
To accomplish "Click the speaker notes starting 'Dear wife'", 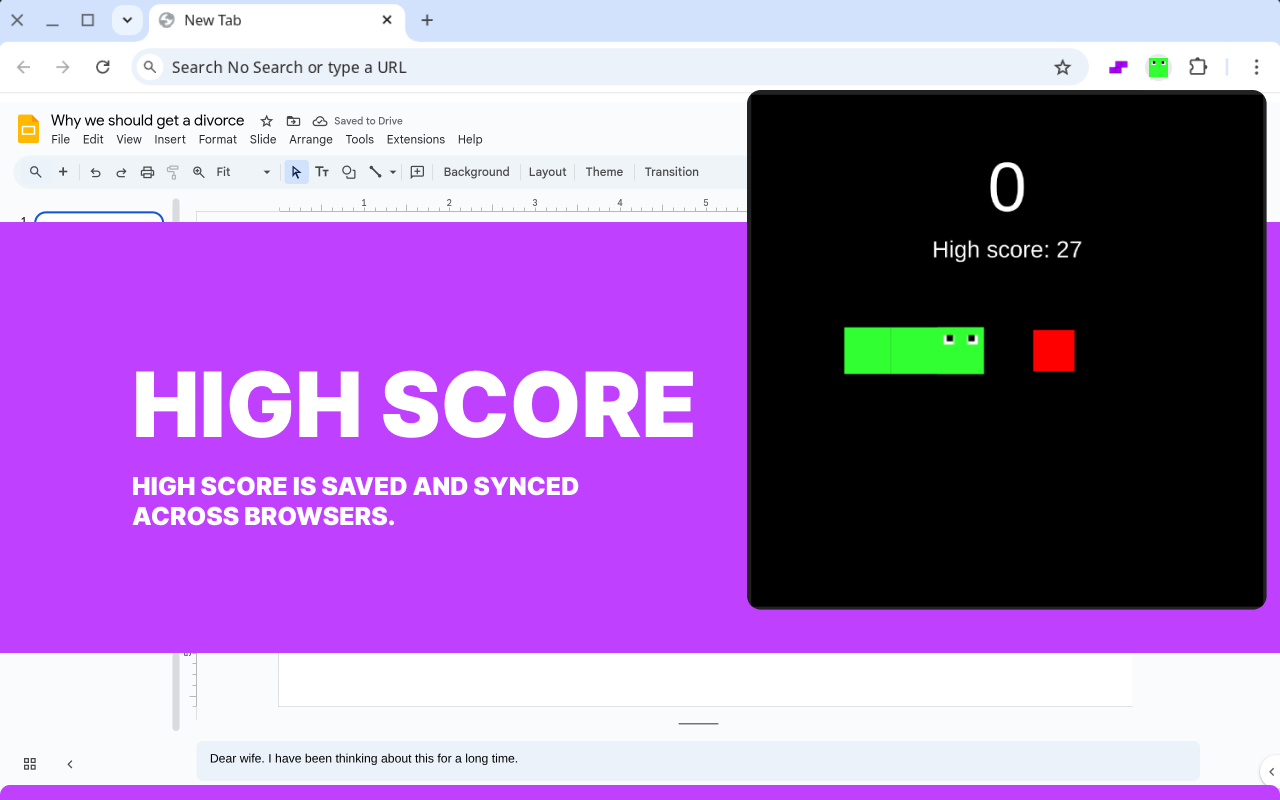I will (x=698, y=760).
